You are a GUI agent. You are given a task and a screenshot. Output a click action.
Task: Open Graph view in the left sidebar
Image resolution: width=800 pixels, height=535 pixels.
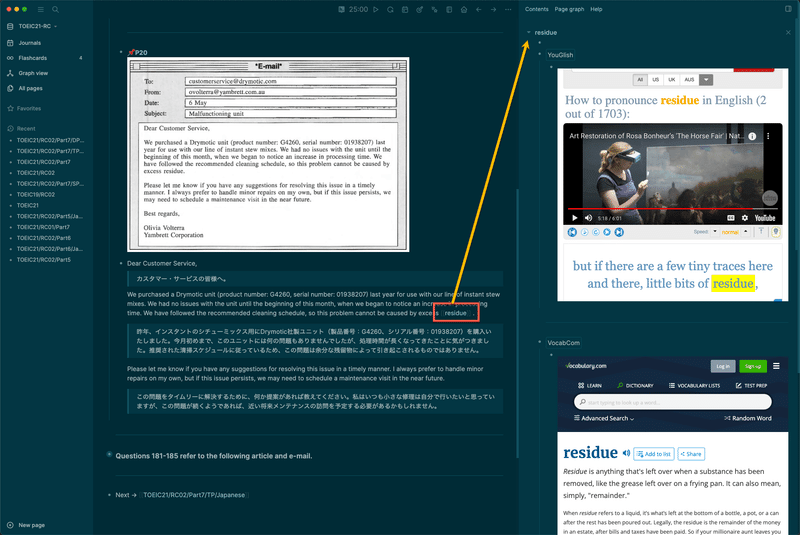33,73
